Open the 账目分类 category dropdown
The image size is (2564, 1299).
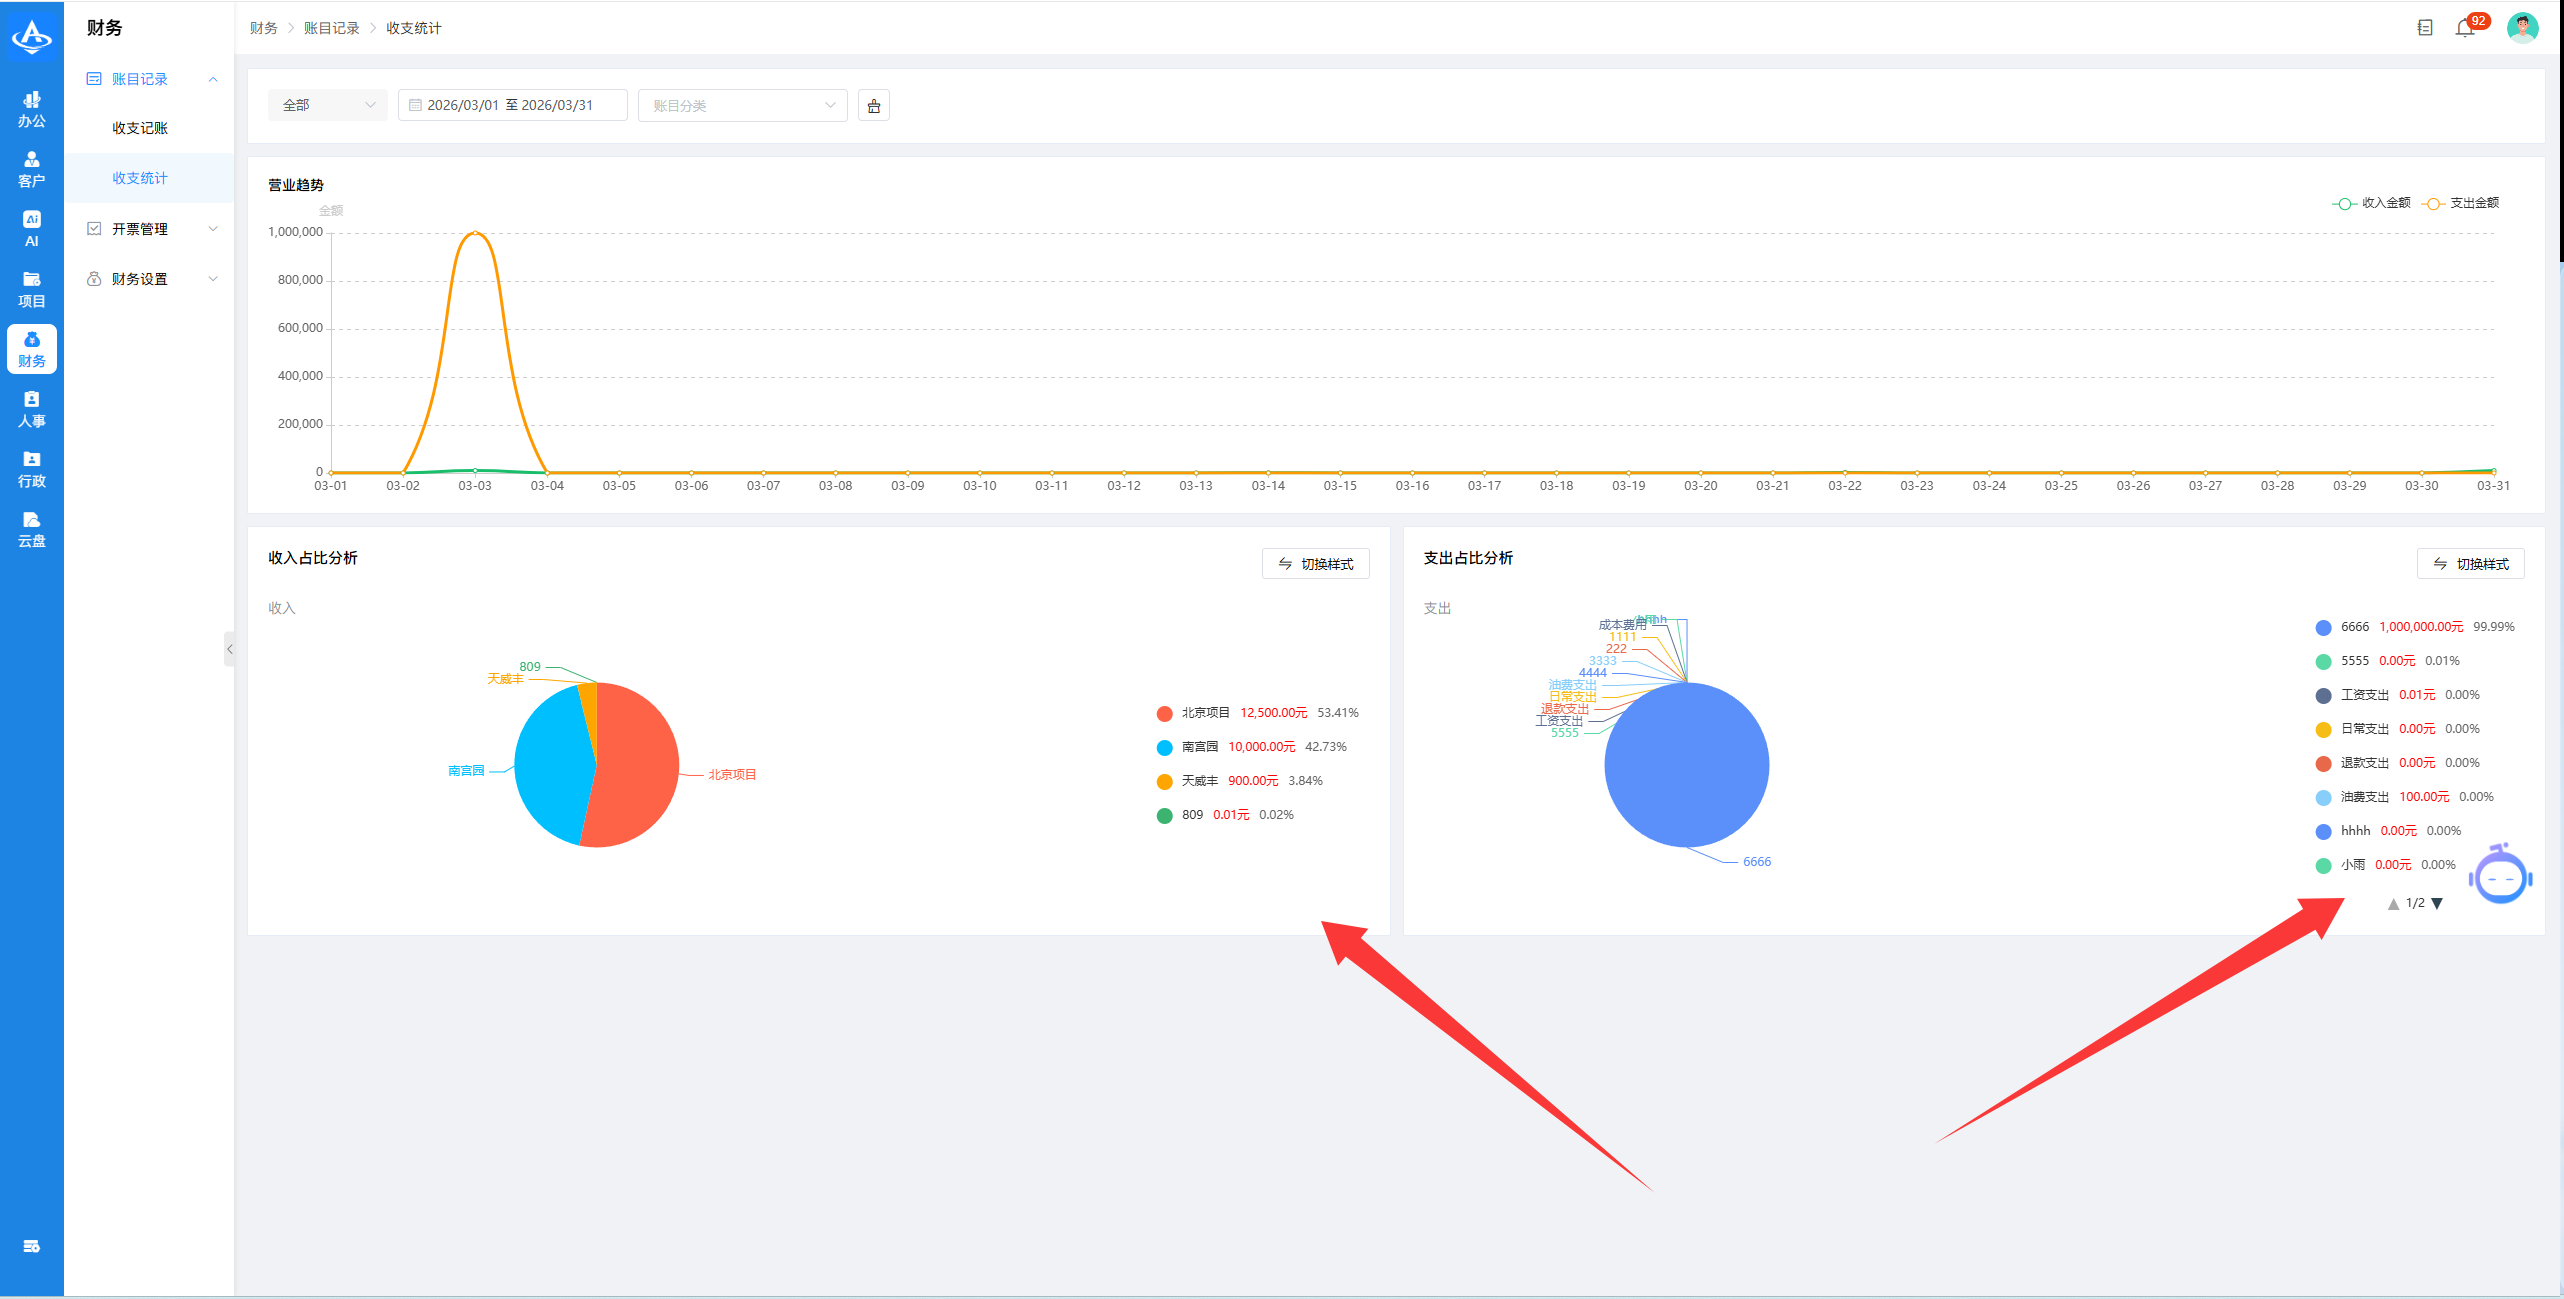pos(742,106)
